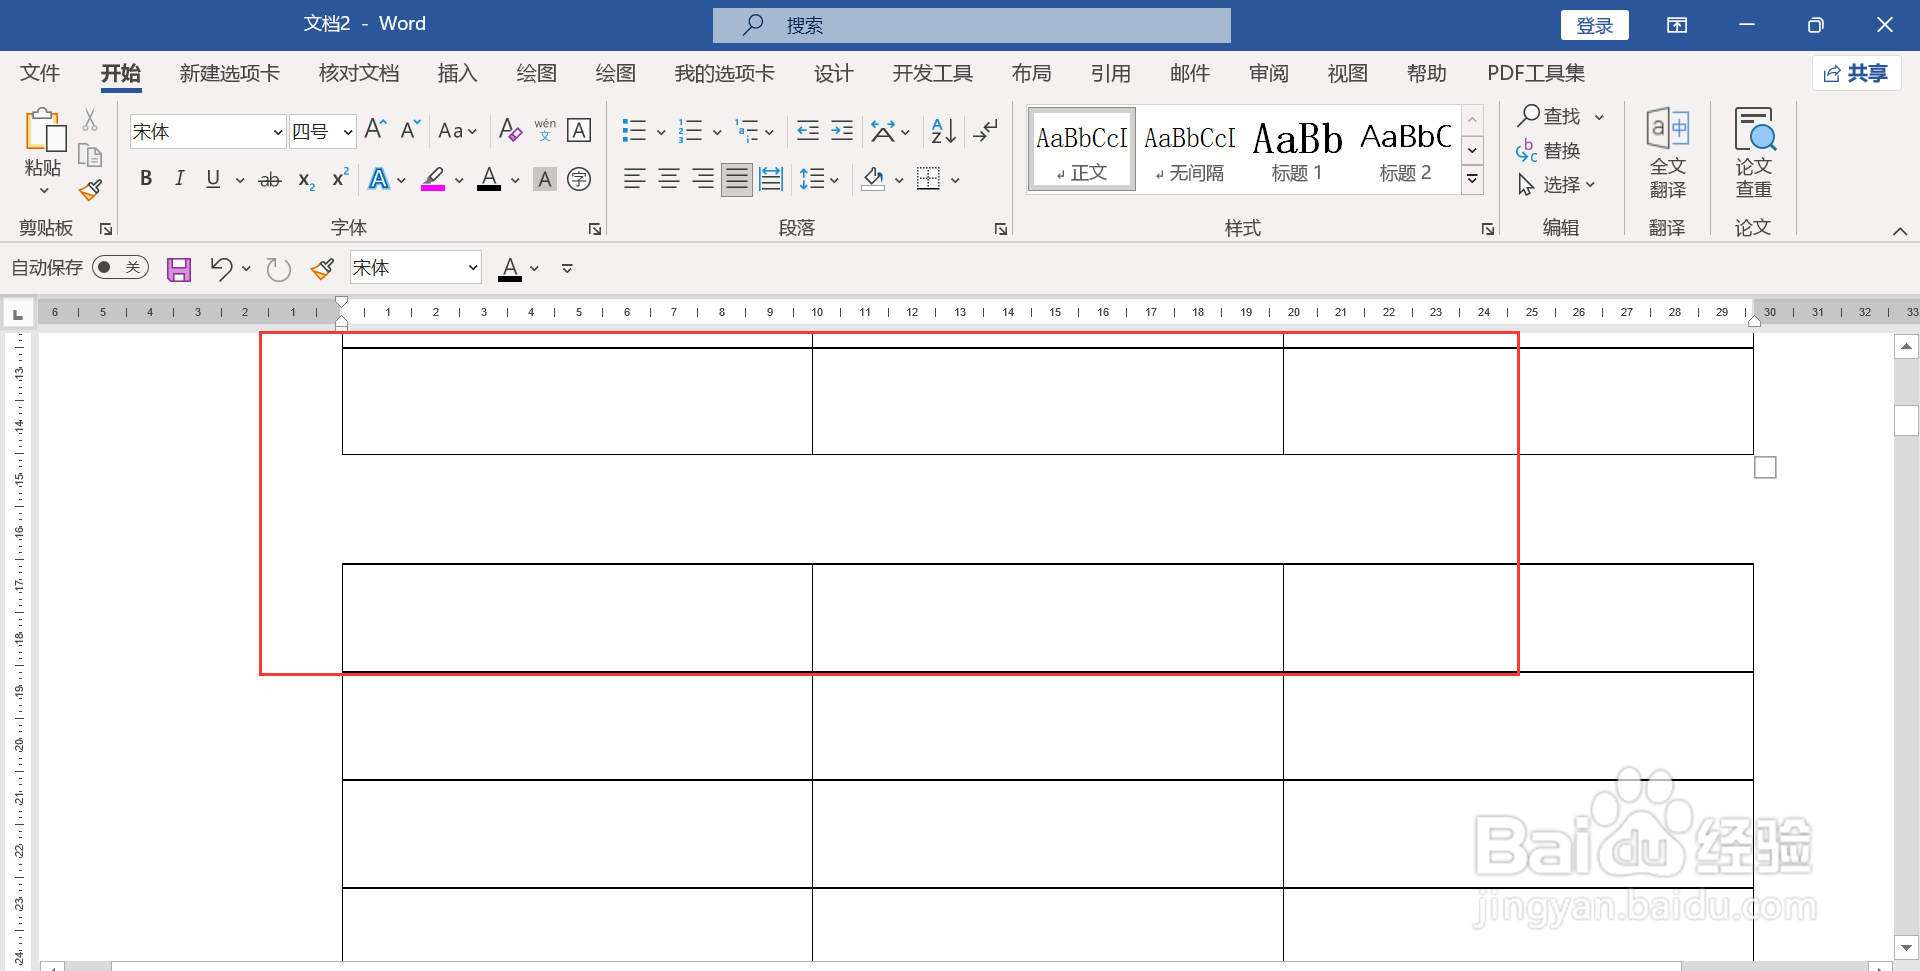The height and width of the screenshot is (971, 1920).
Task: Expand styles gallery more button
Action: click(x=1472, y=180)
